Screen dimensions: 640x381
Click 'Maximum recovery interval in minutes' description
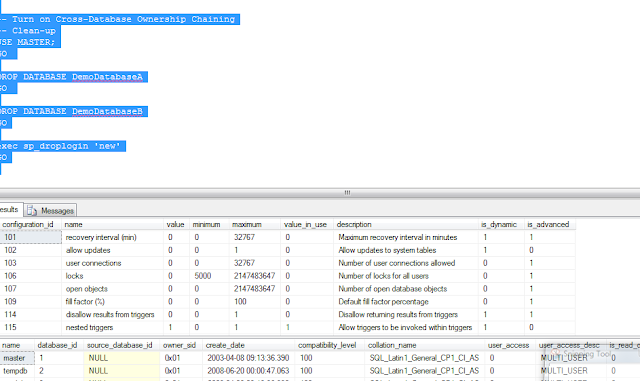click(x=406, y=237)
